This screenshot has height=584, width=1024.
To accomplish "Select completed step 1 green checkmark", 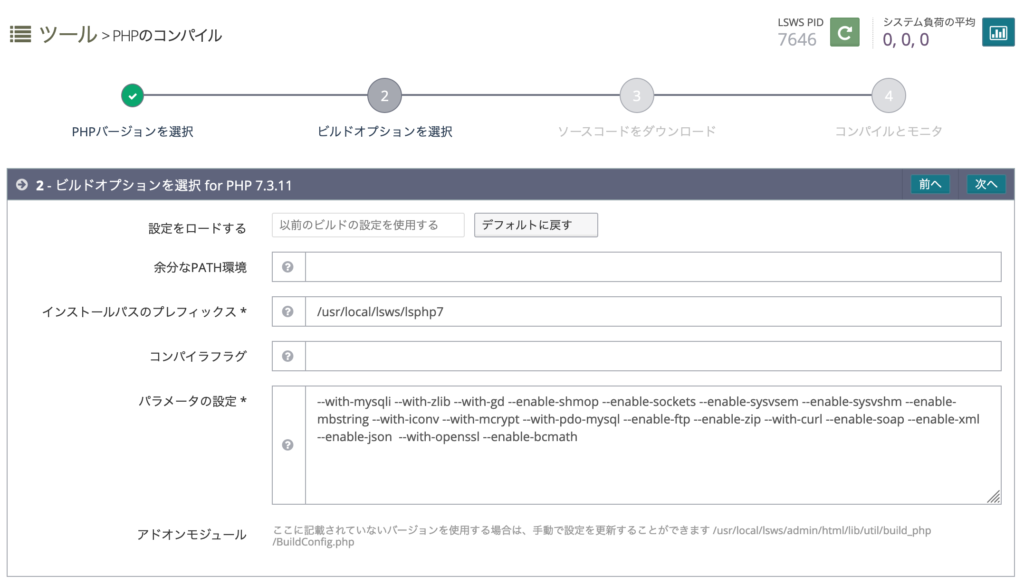I will (x=133, y=96).
